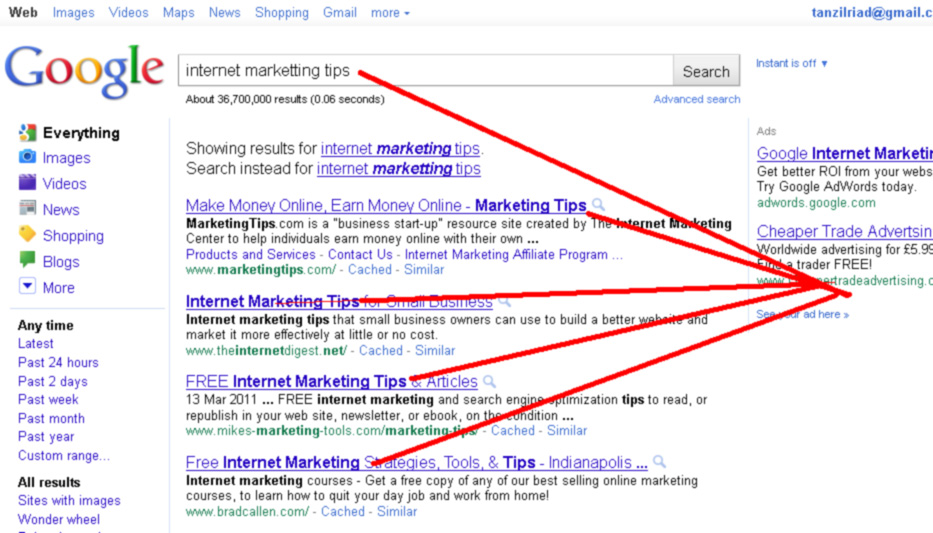
Task: Expand 'More' search types in sidebar
Action: coord(58,288)
